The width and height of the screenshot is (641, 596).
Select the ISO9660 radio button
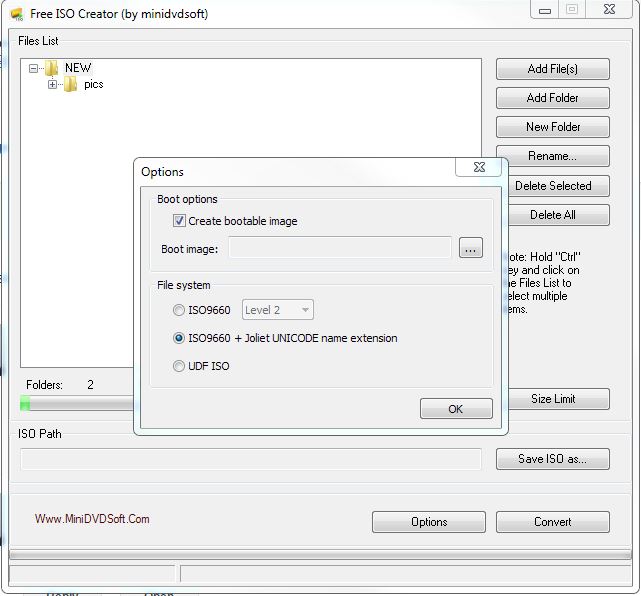(180, 310)
